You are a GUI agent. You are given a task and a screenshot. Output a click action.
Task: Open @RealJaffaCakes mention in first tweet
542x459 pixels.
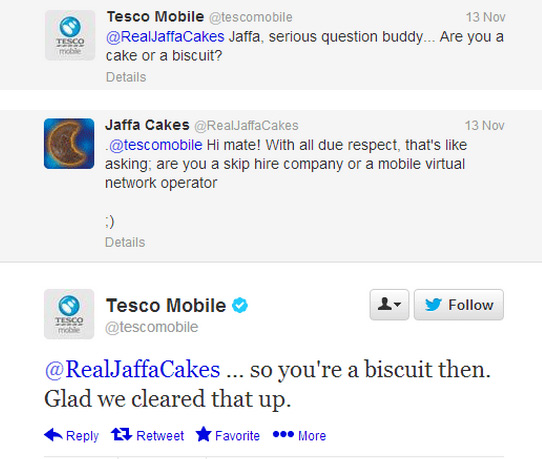(165, 37)
